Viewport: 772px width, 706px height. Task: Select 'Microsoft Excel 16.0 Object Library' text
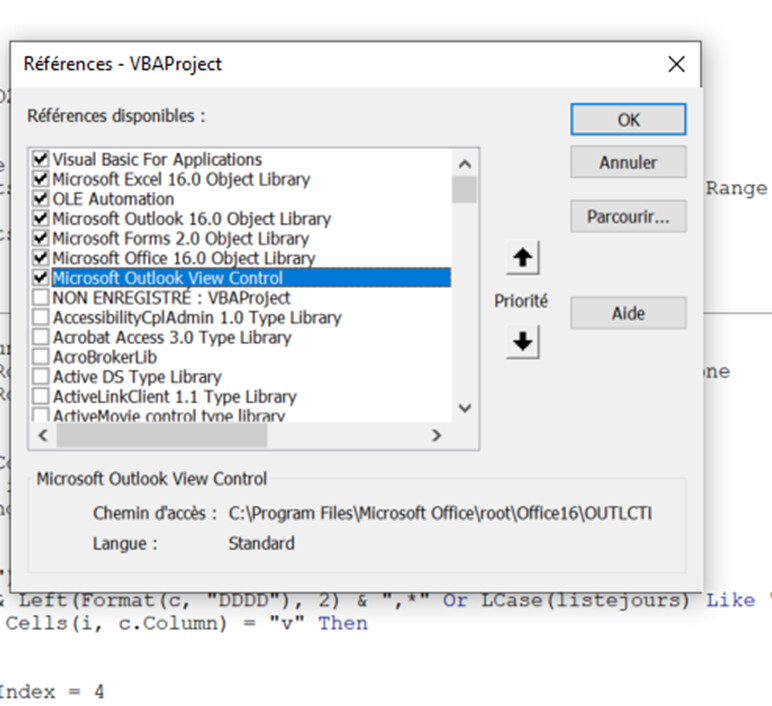[181, 179]
